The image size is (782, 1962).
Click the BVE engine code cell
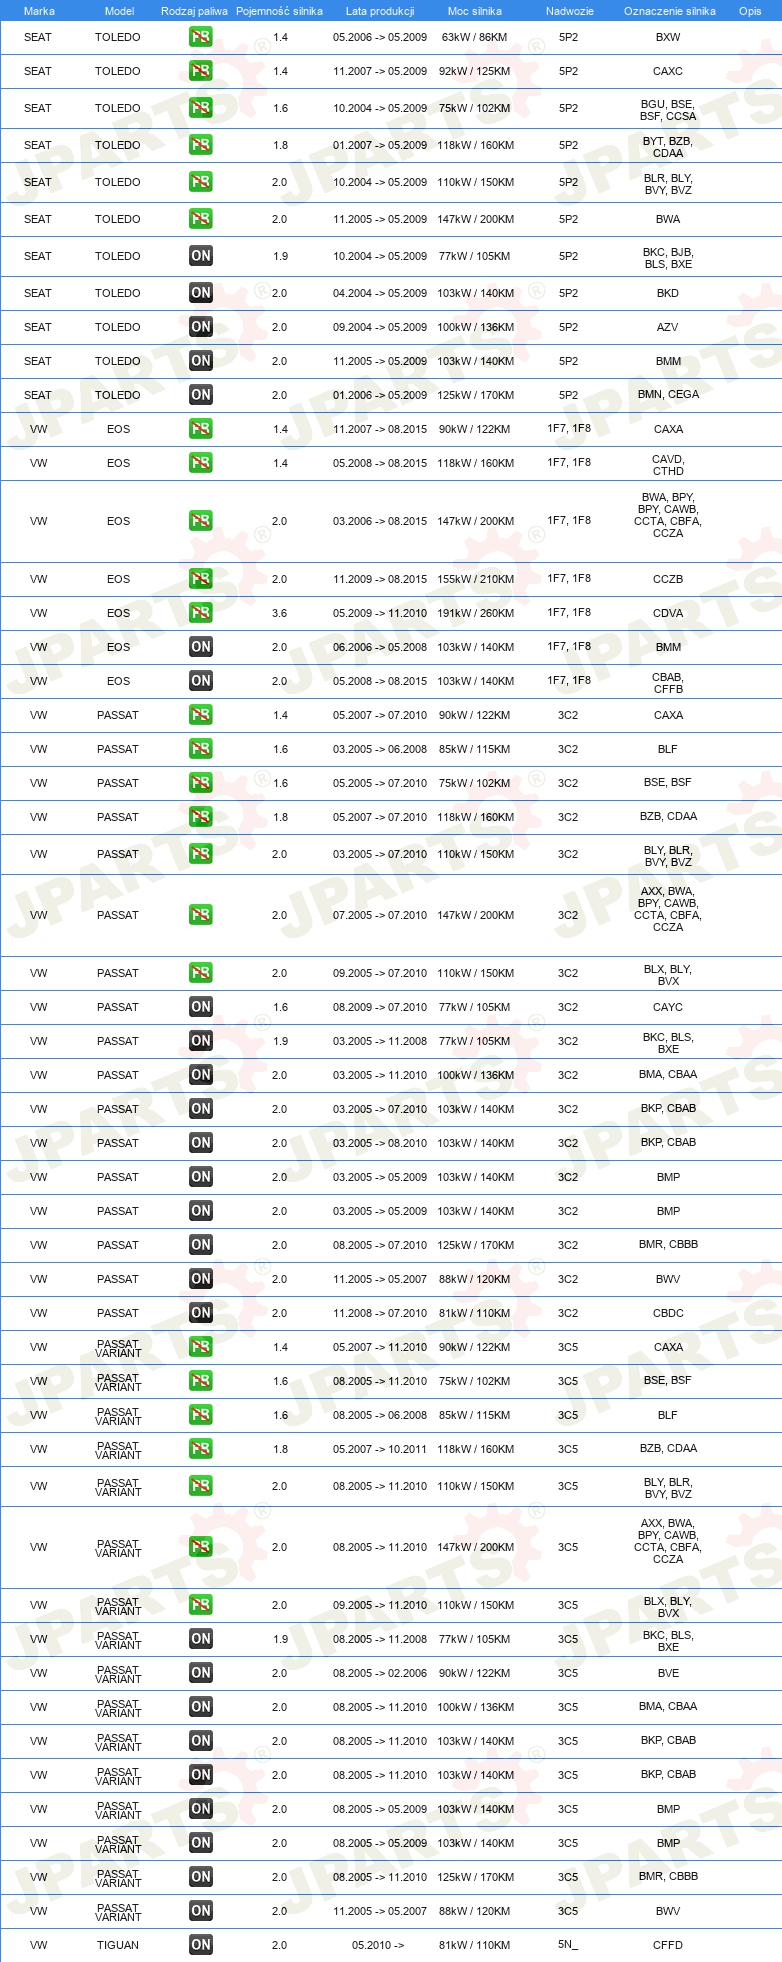[668, 1673]
